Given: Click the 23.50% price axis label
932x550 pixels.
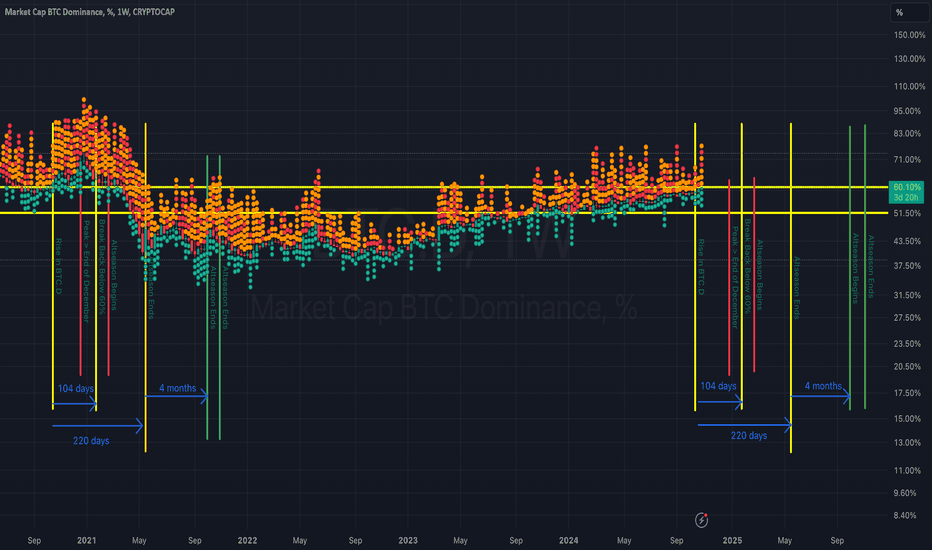Looking at the screenshot, I should point(909,344).
